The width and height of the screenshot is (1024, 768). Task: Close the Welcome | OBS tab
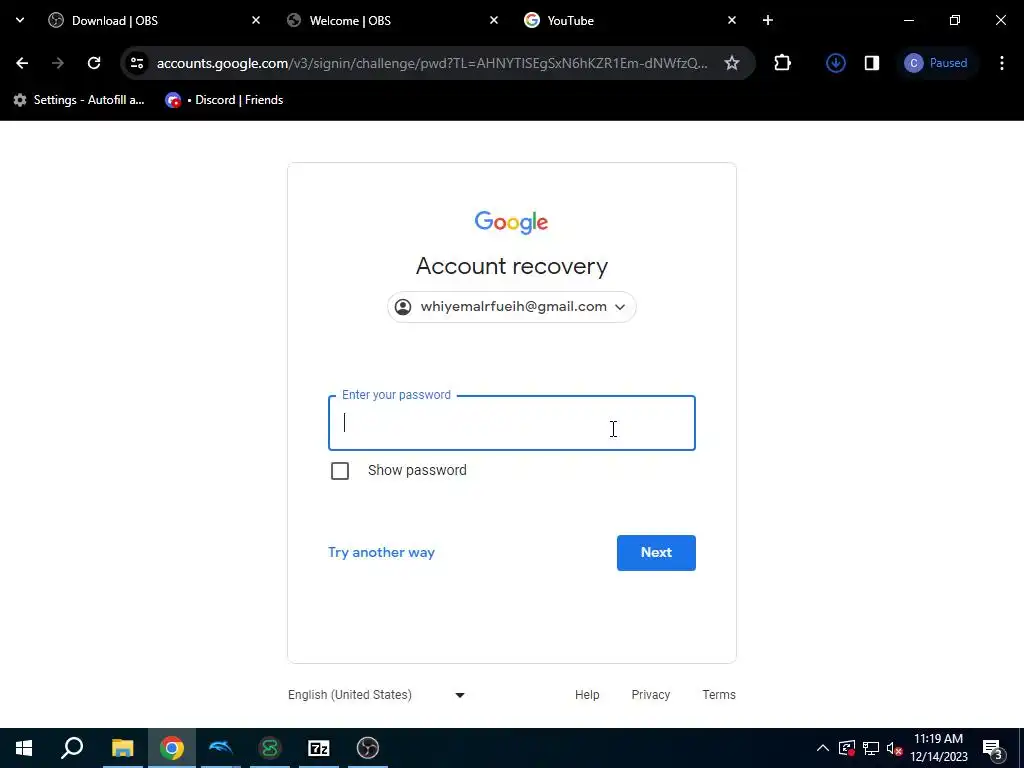coord(494,20)
